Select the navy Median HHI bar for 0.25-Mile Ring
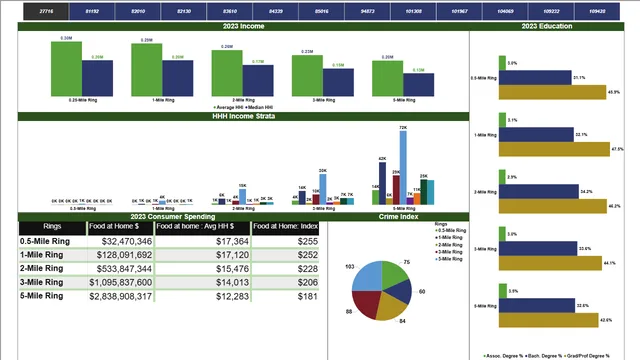Image resolution: width=640 pixels, height=360 pixels. 98,78
